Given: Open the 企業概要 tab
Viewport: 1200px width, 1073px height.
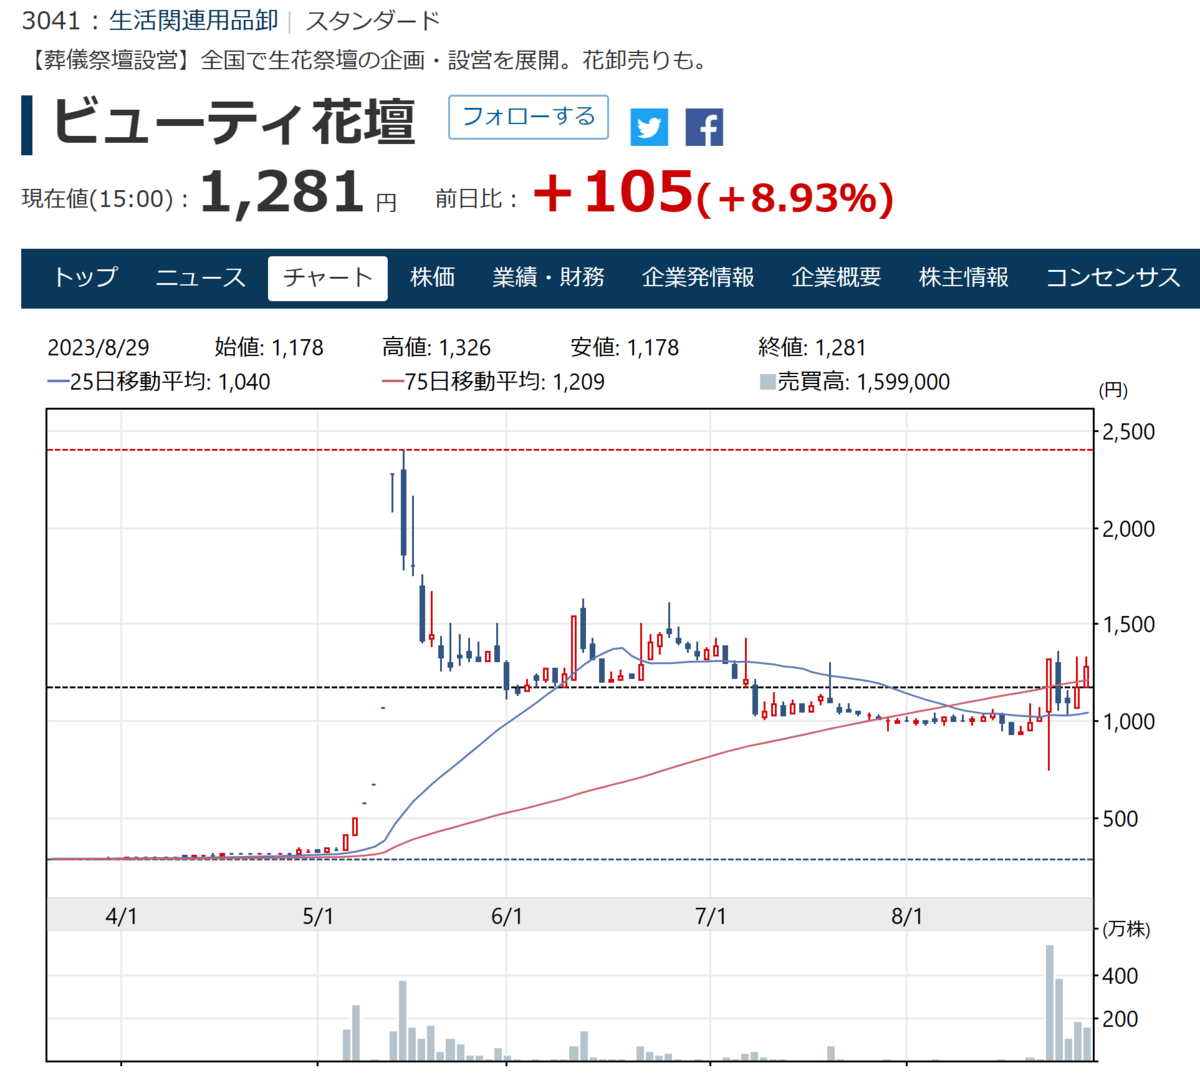Looking at the screenshot, I should click(x=836, y=277).
